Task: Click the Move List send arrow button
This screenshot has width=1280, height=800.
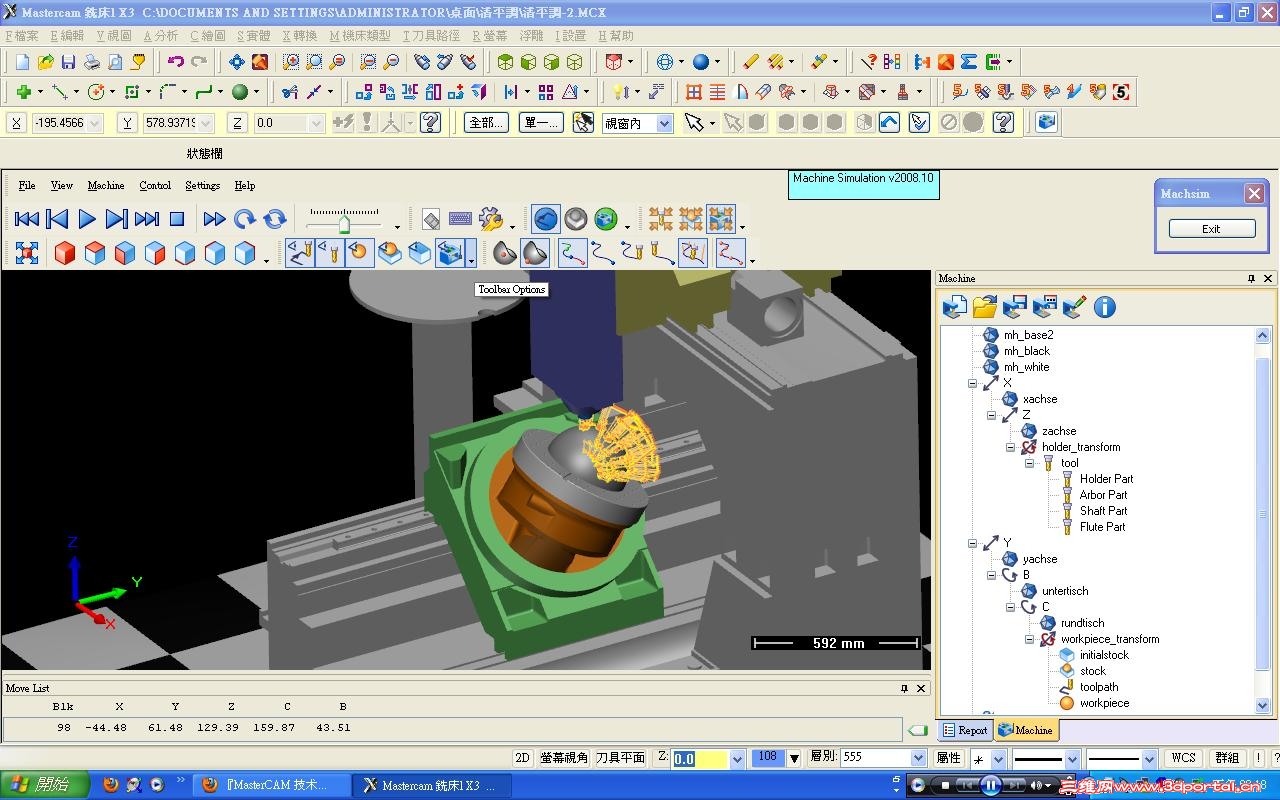Action: 917,730
